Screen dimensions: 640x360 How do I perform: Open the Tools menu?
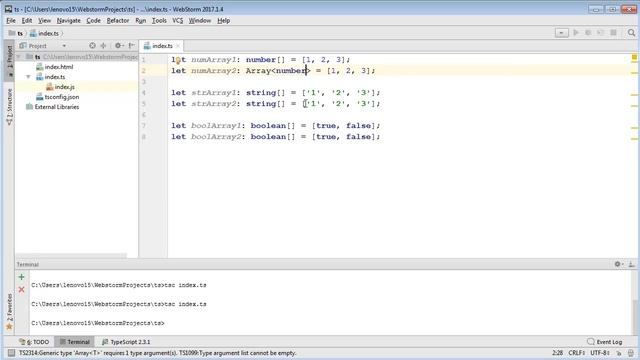tap(159, 20)
